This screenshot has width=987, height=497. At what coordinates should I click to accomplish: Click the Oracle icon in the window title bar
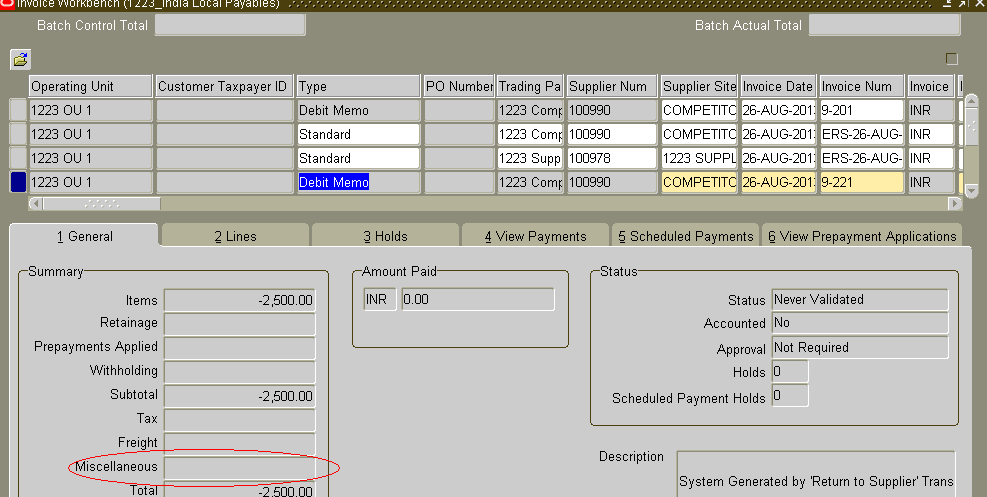coord(7,4)
